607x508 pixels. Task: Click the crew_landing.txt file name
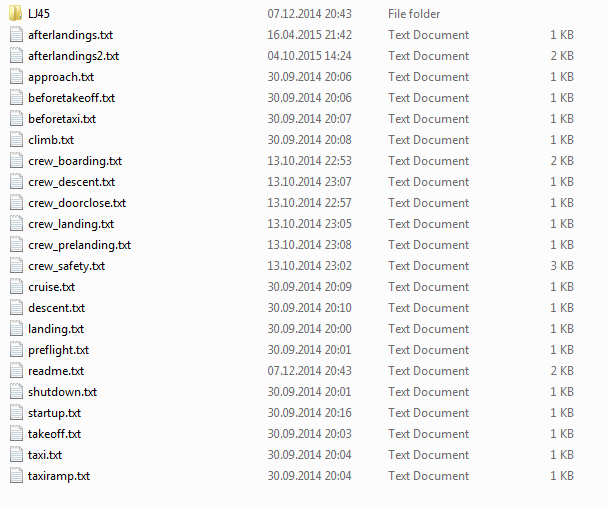[71, 224]
